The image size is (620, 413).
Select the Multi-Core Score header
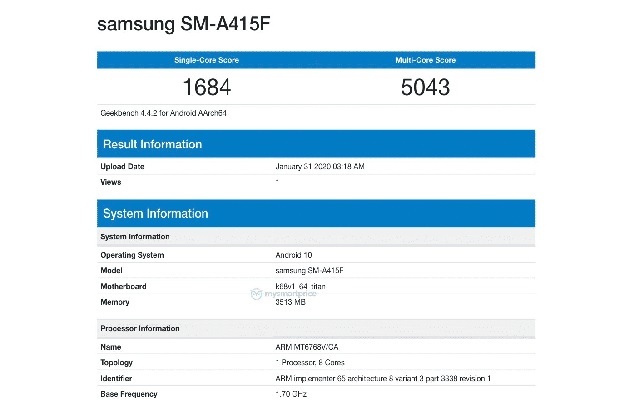[x=425, y=60]
